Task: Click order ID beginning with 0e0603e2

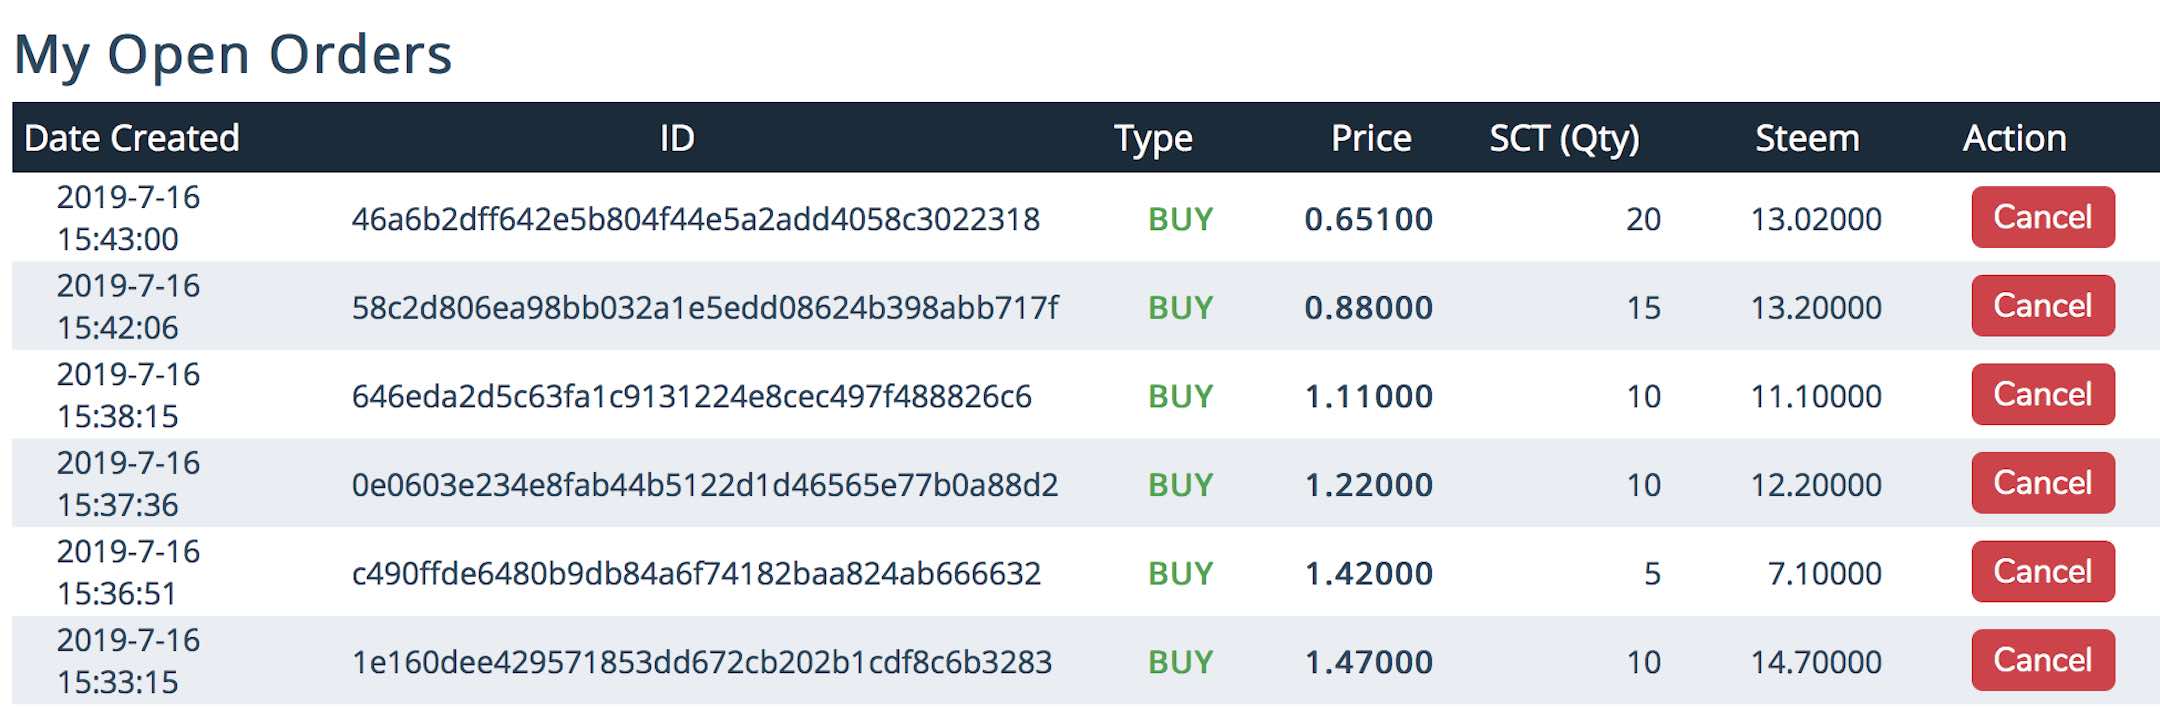Action: pyautogui.click(x=705, y=485)
